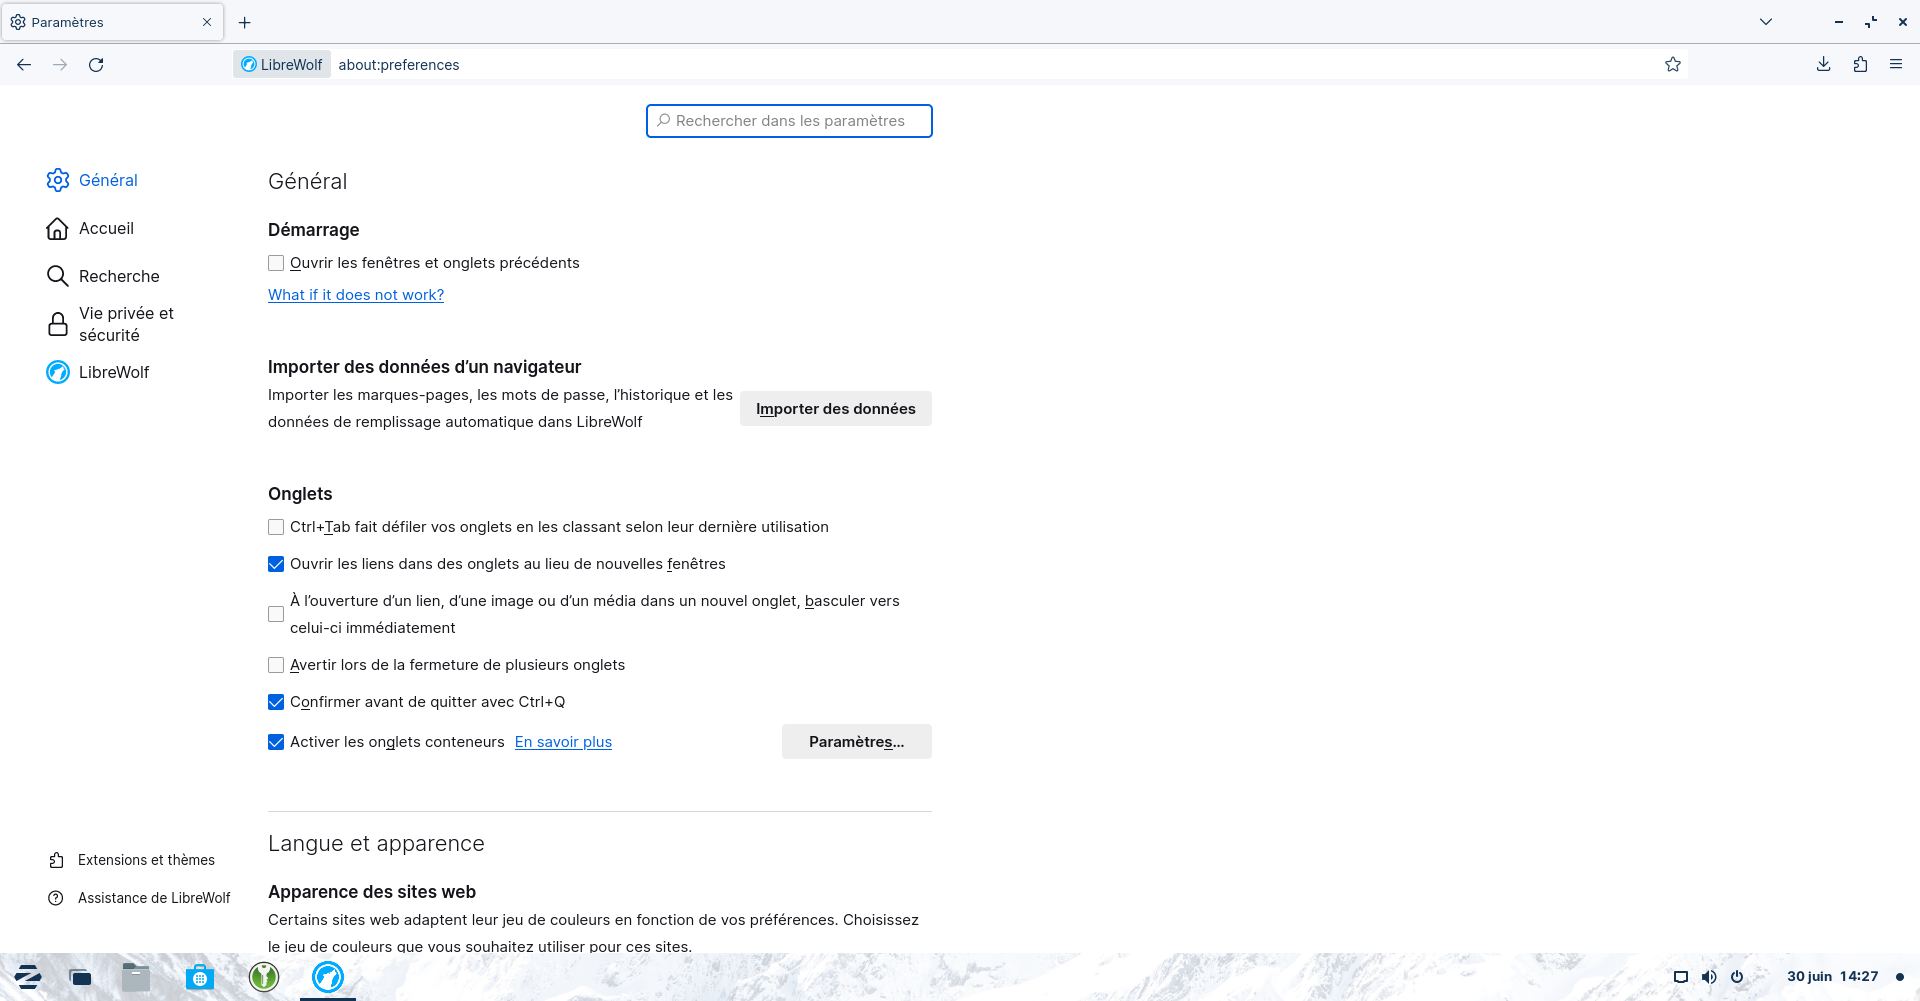This screenshot has height=1001, width=1920.
Task: Go back using the back arrow
Action: [24, 65]
